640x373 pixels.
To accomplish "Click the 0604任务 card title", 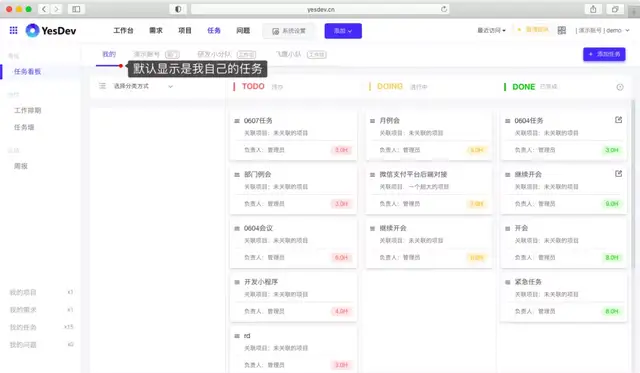I will 529,120.
